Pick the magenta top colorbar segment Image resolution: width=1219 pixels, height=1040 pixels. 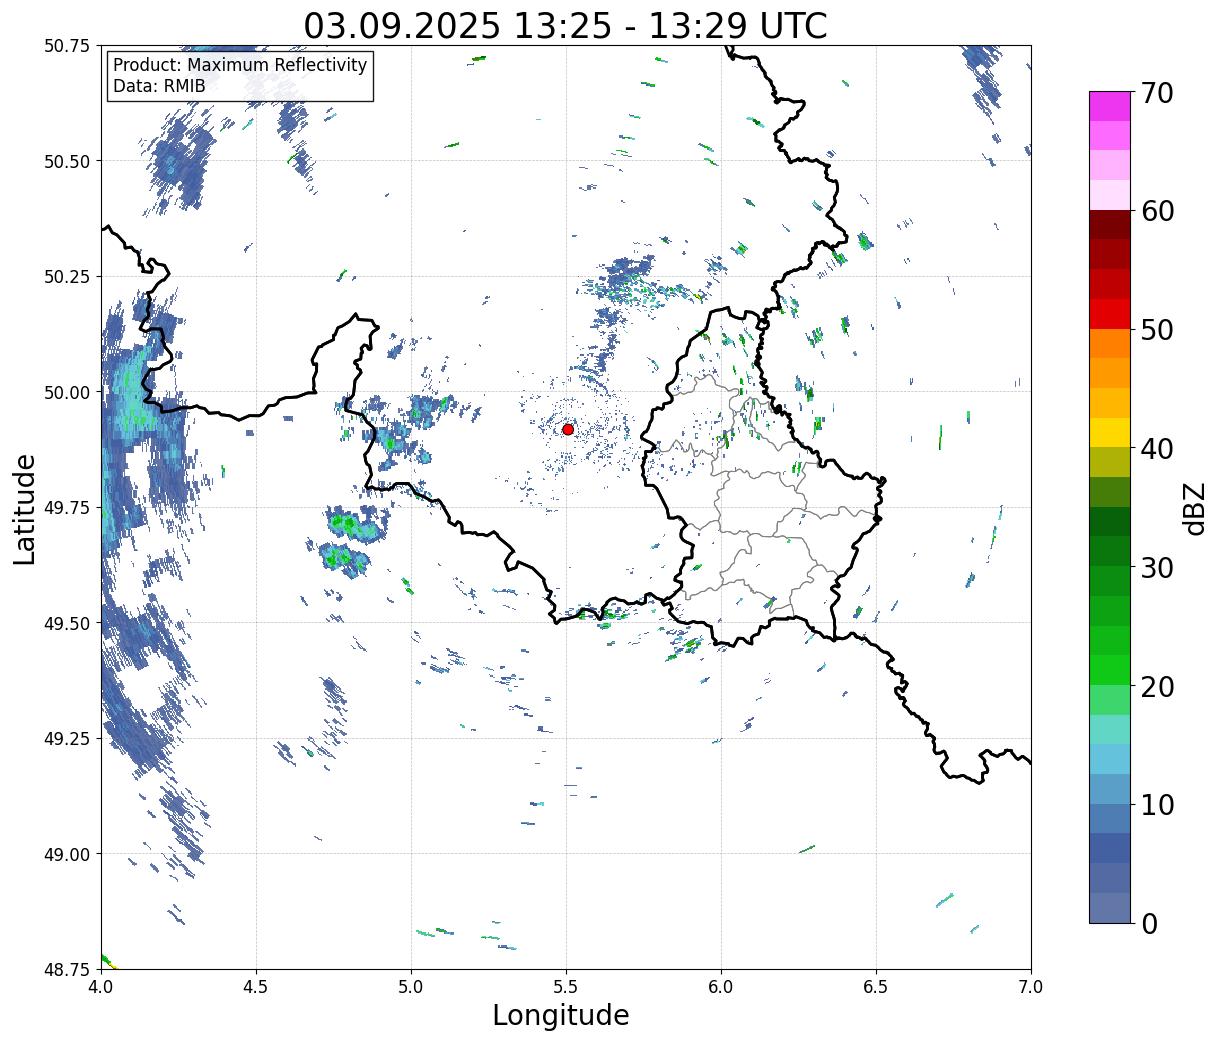tap(1110, 106)
